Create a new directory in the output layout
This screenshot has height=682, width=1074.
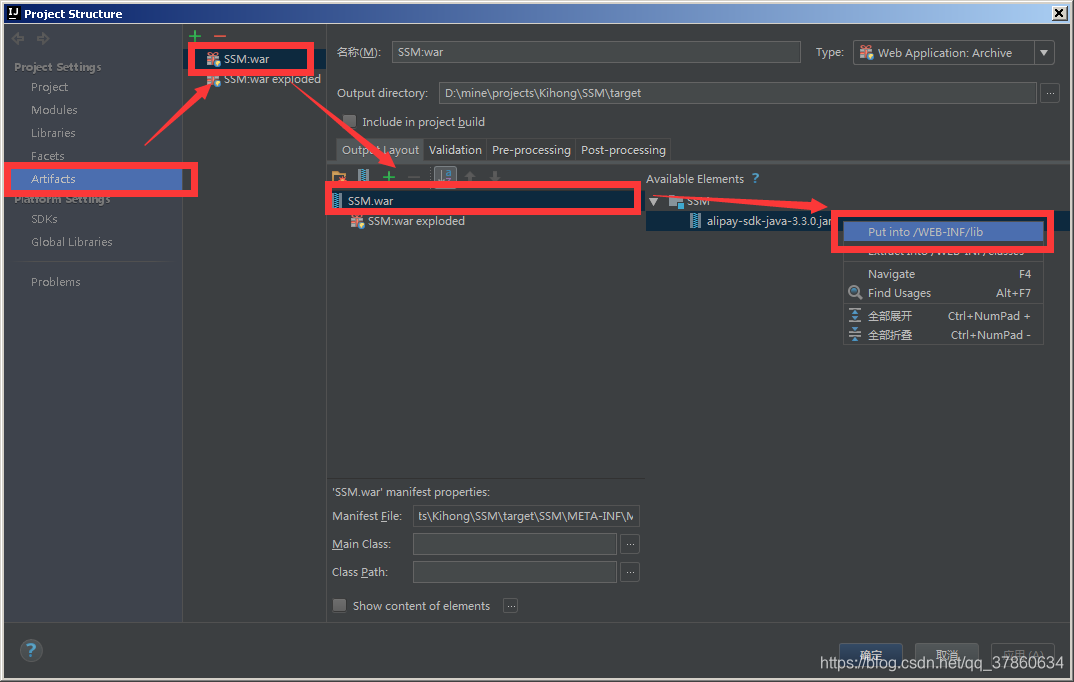pos(339,175)
